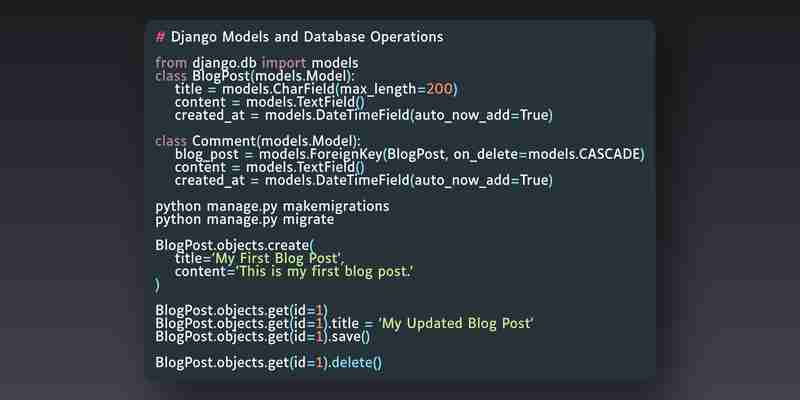Click models.ForeignKey in the blog_post line
Image resolution: width=800 pixels, height=400 pixels.
[x=320, y=154]
